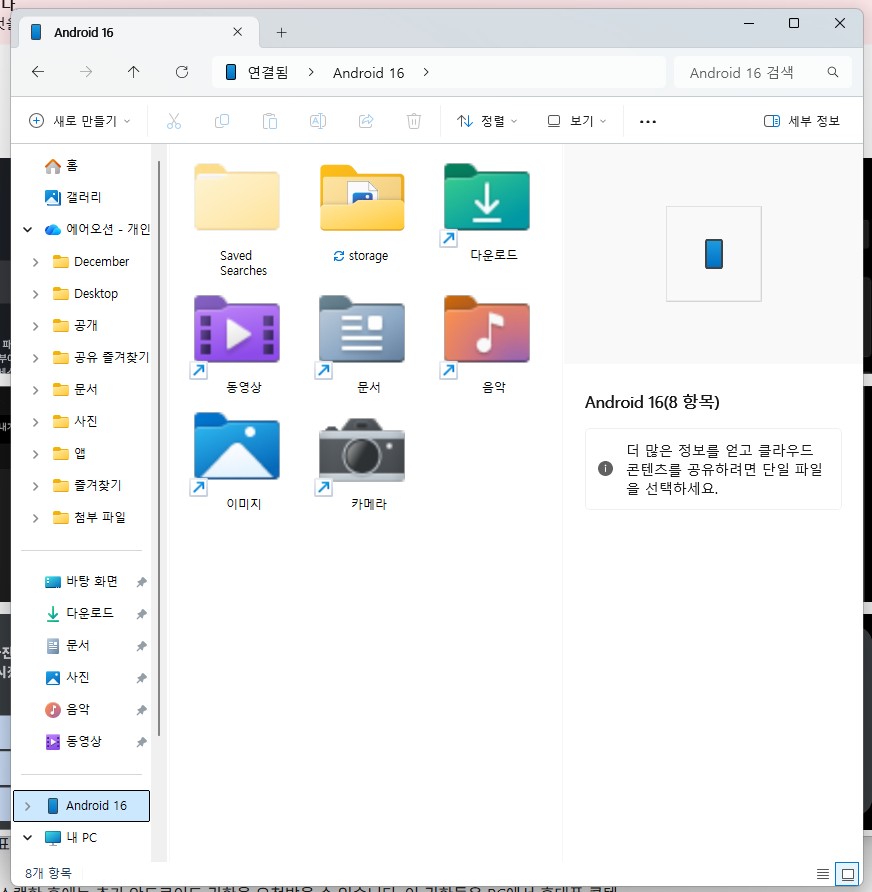Open the 카메라 shortcut folder

362,462
